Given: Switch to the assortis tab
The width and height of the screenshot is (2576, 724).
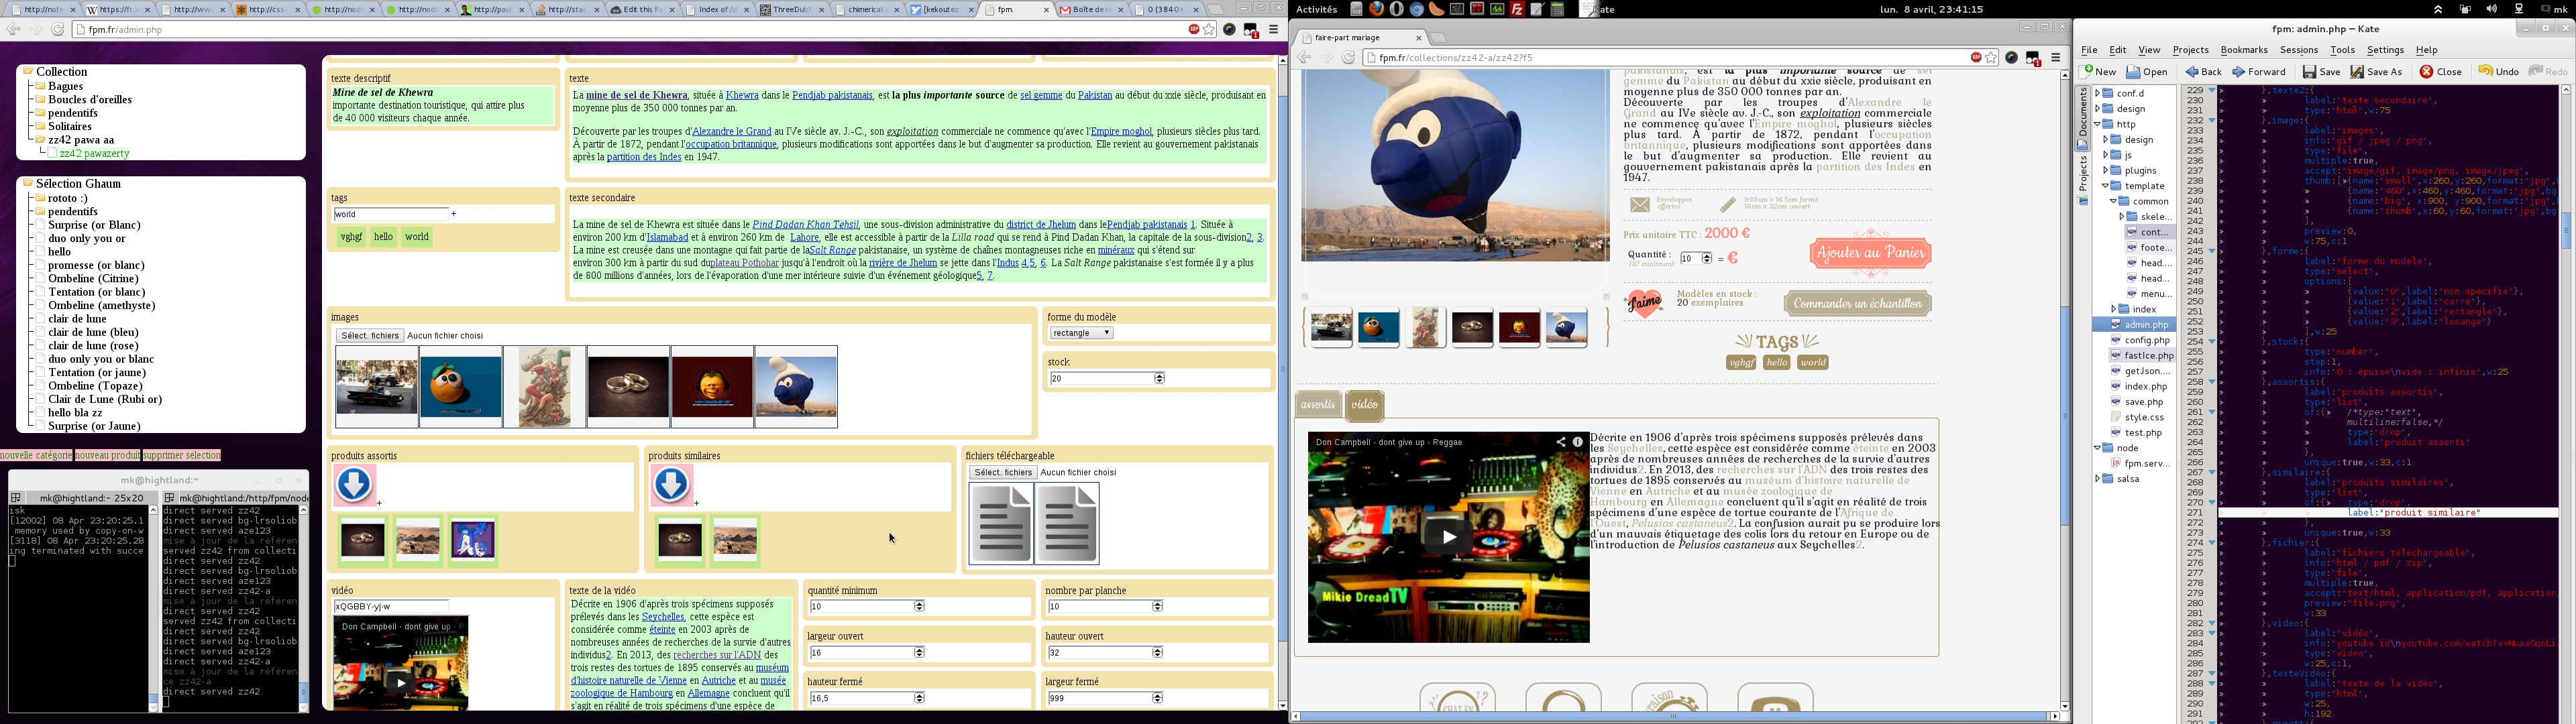Looking at the screenshot, I should pyautogui.click(x=1318, y=405).
